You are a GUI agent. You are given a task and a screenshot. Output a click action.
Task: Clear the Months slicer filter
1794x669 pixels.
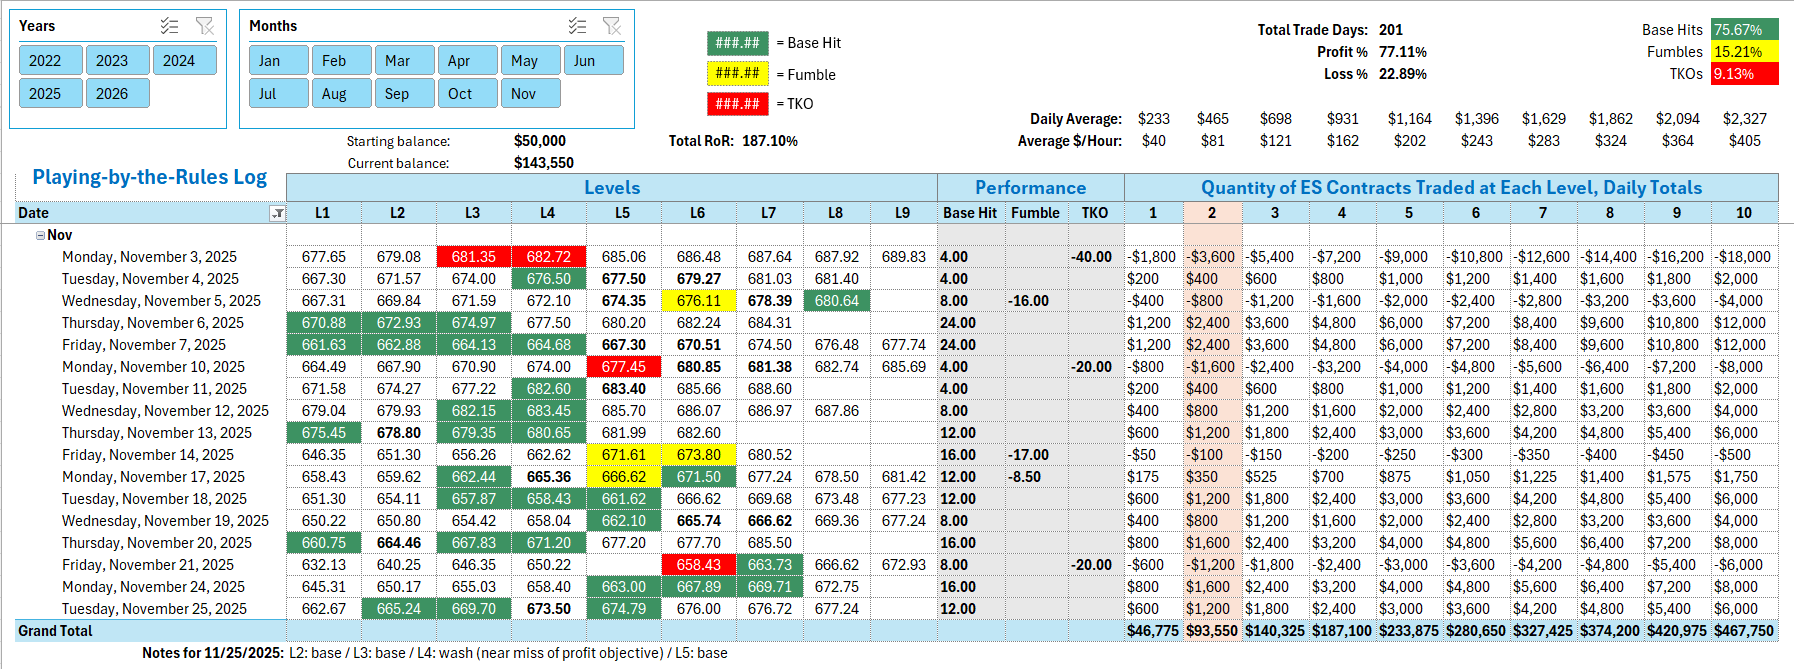(x=612, y=26)
